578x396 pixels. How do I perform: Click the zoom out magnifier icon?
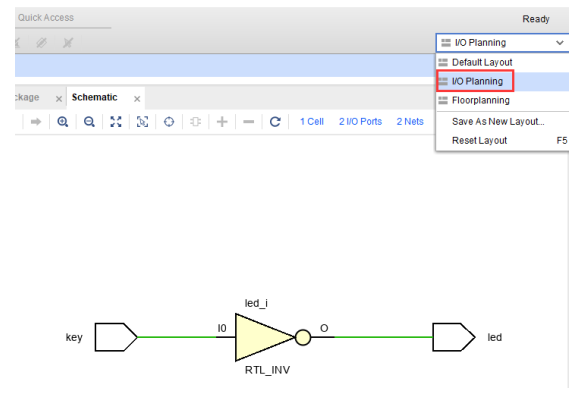click(89, 122)
